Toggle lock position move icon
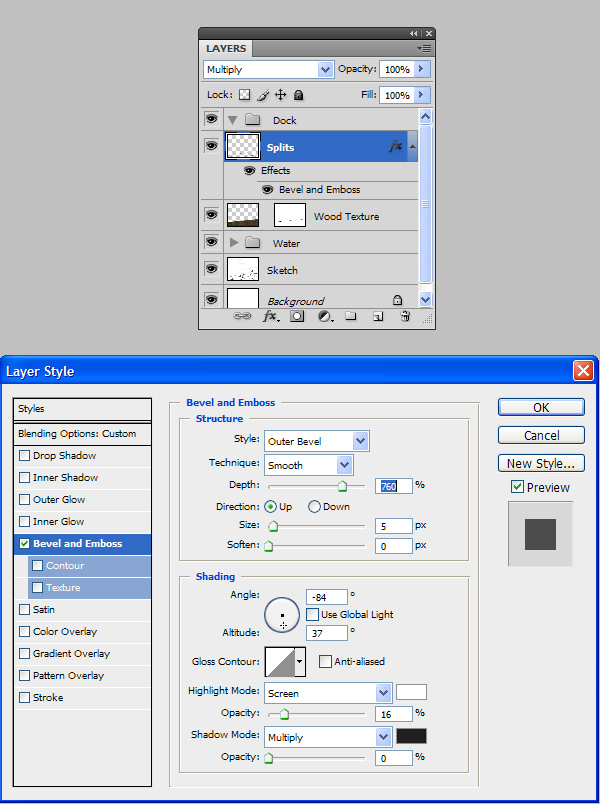 click(x=281, y=95)
